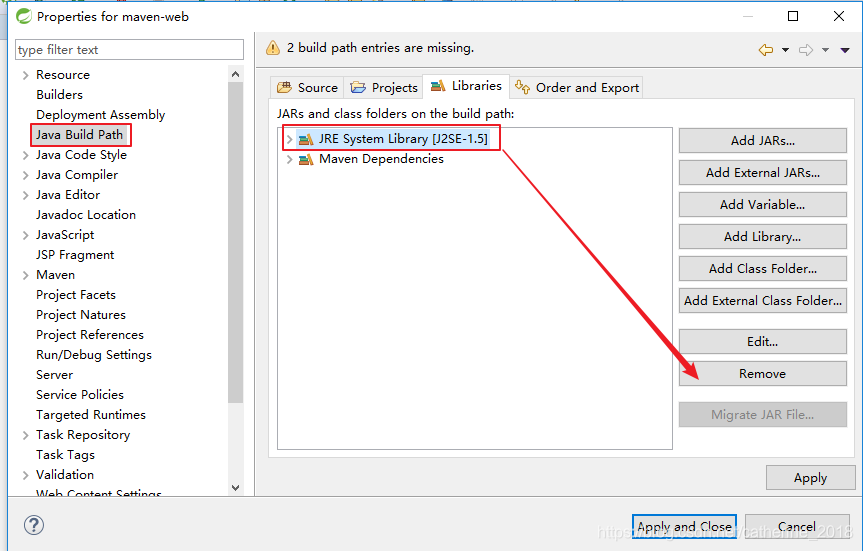The image size is (863, 551).
Task: Select Service Policies in the tree
Action: point(80,395)
